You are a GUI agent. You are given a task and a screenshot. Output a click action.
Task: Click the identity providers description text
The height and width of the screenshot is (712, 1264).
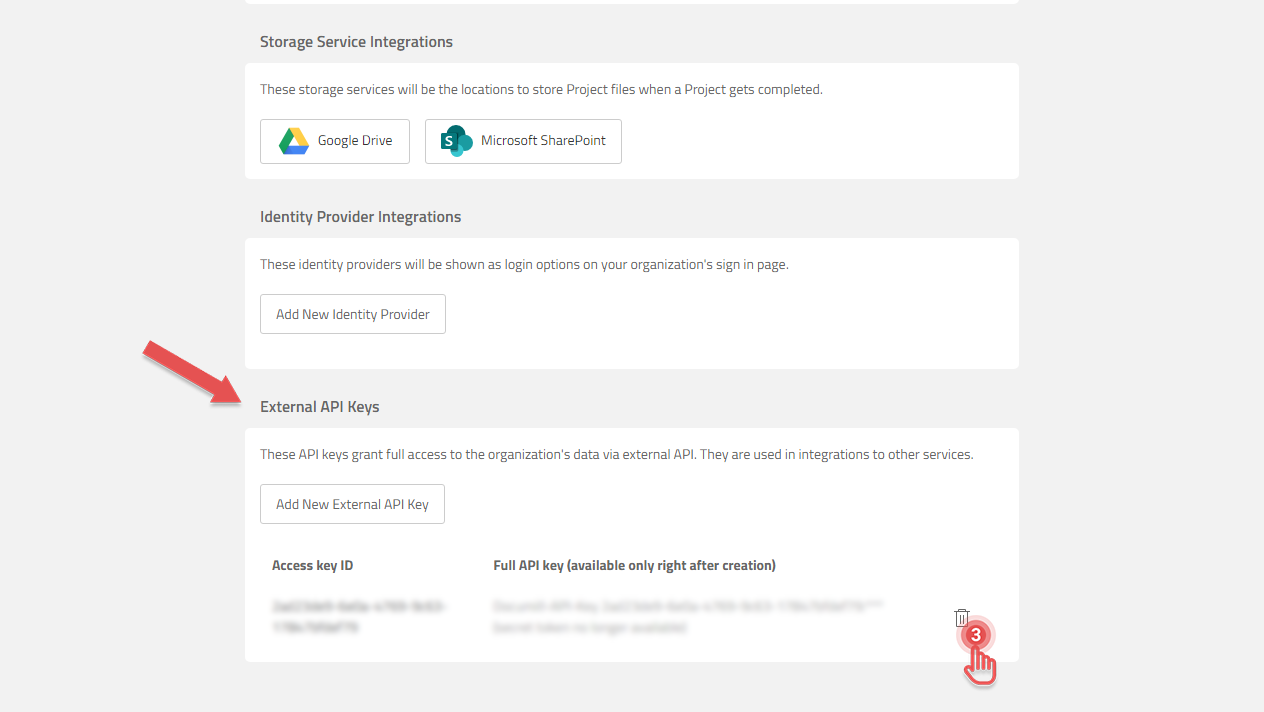(x=523, y=264)
